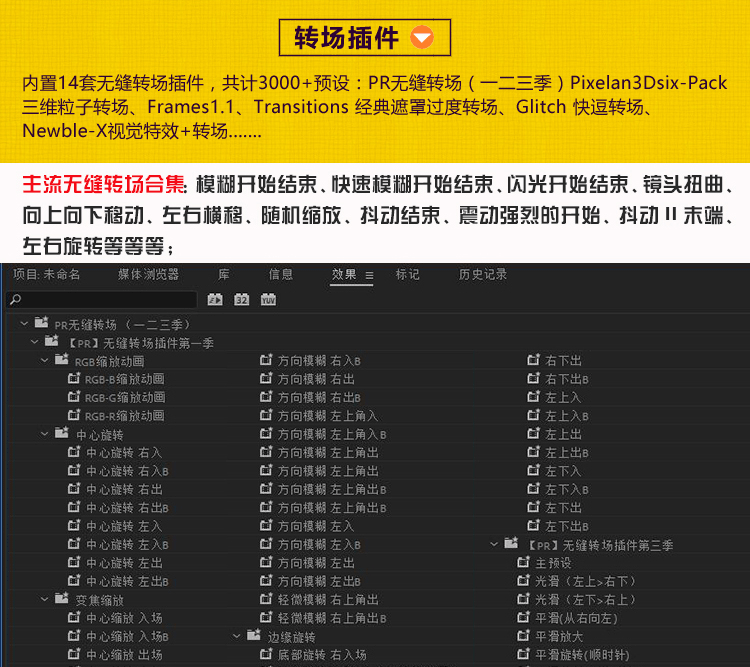This screenshot has height=667, width=750.
Task: Choose the 左下出 preset
Action: pyautogui.click(x=563, y=508)
